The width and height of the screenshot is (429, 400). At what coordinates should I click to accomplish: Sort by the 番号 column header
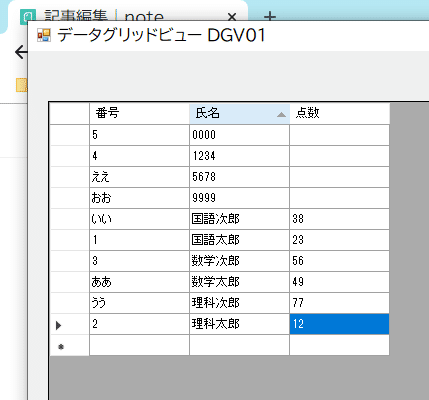coord(139,113)
